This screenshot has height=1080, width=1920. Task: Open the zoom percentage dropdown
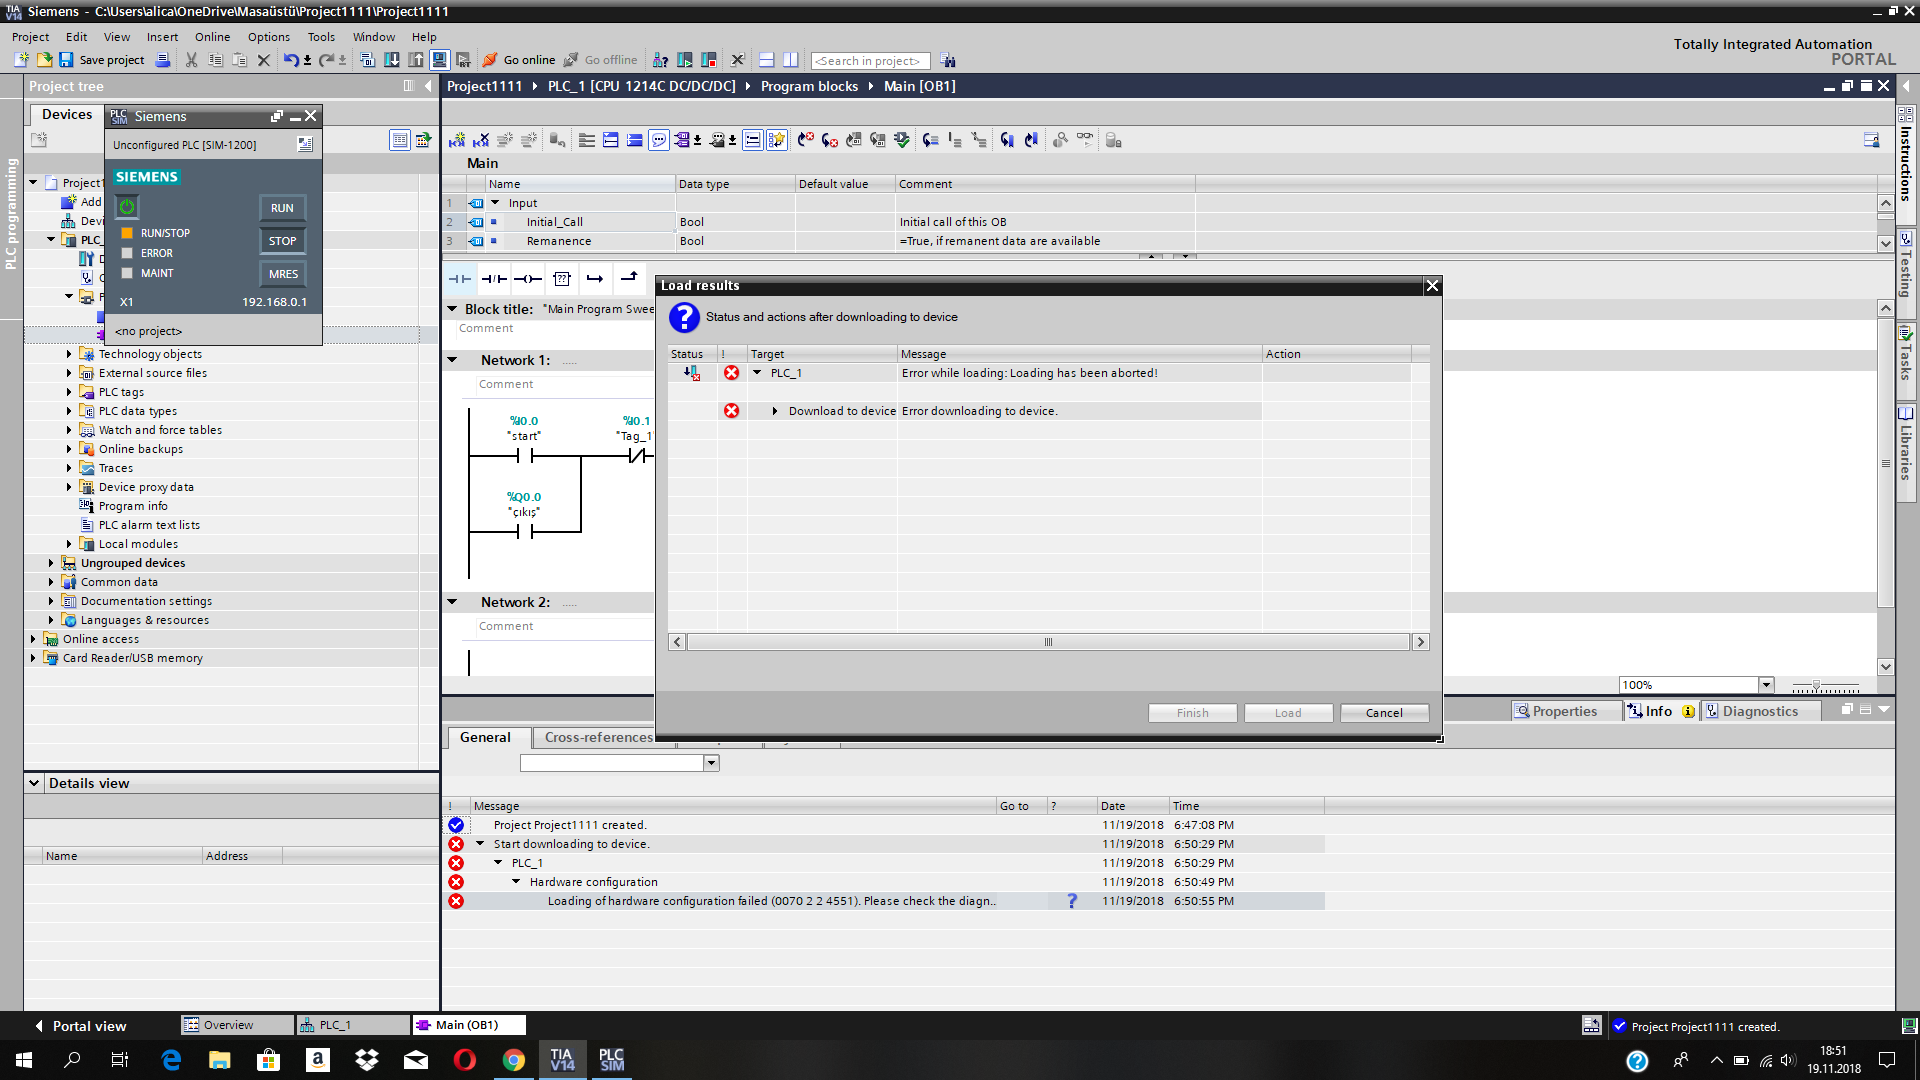[1766, 685]
